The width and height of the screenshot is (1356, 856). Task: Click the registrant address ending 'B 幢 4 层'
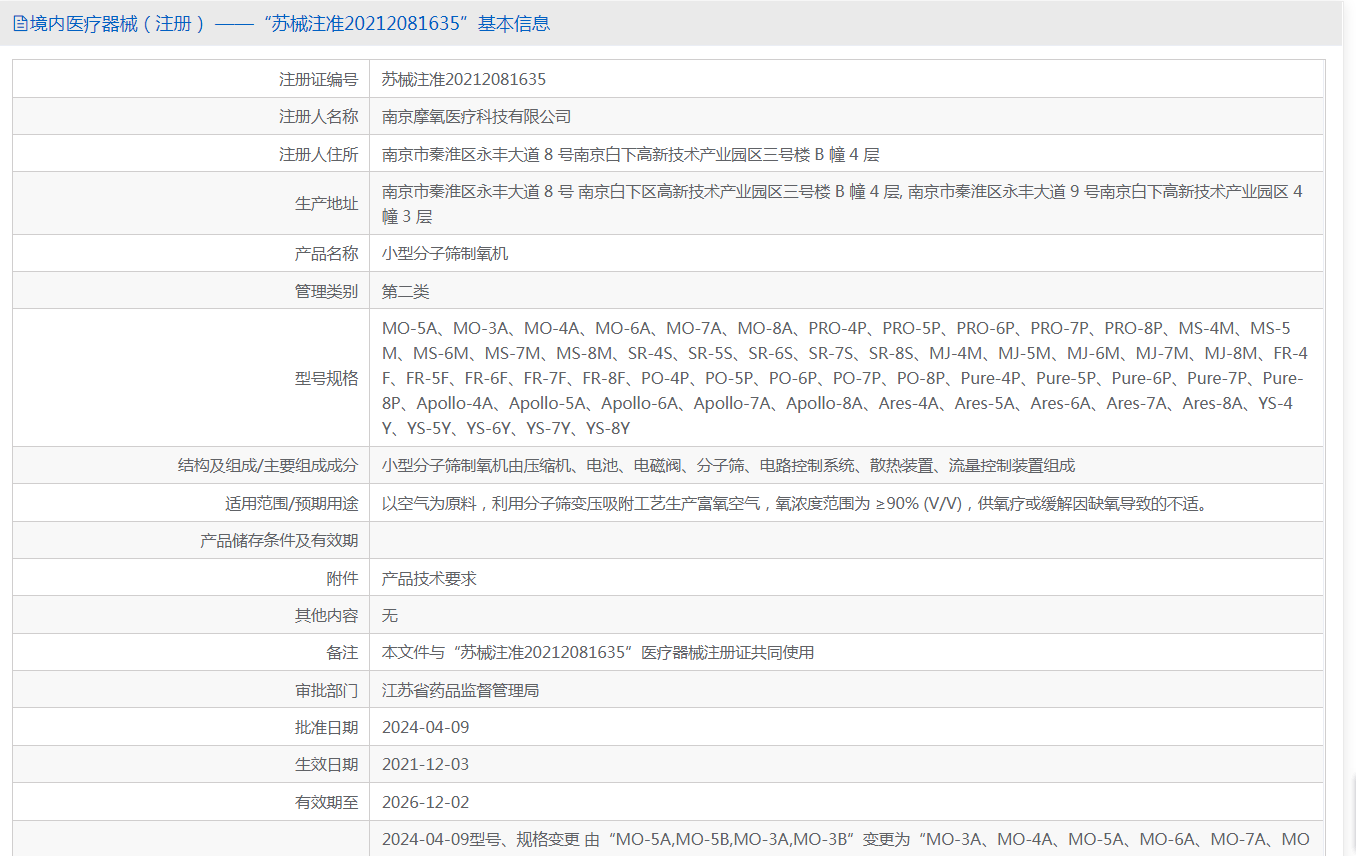631,154
